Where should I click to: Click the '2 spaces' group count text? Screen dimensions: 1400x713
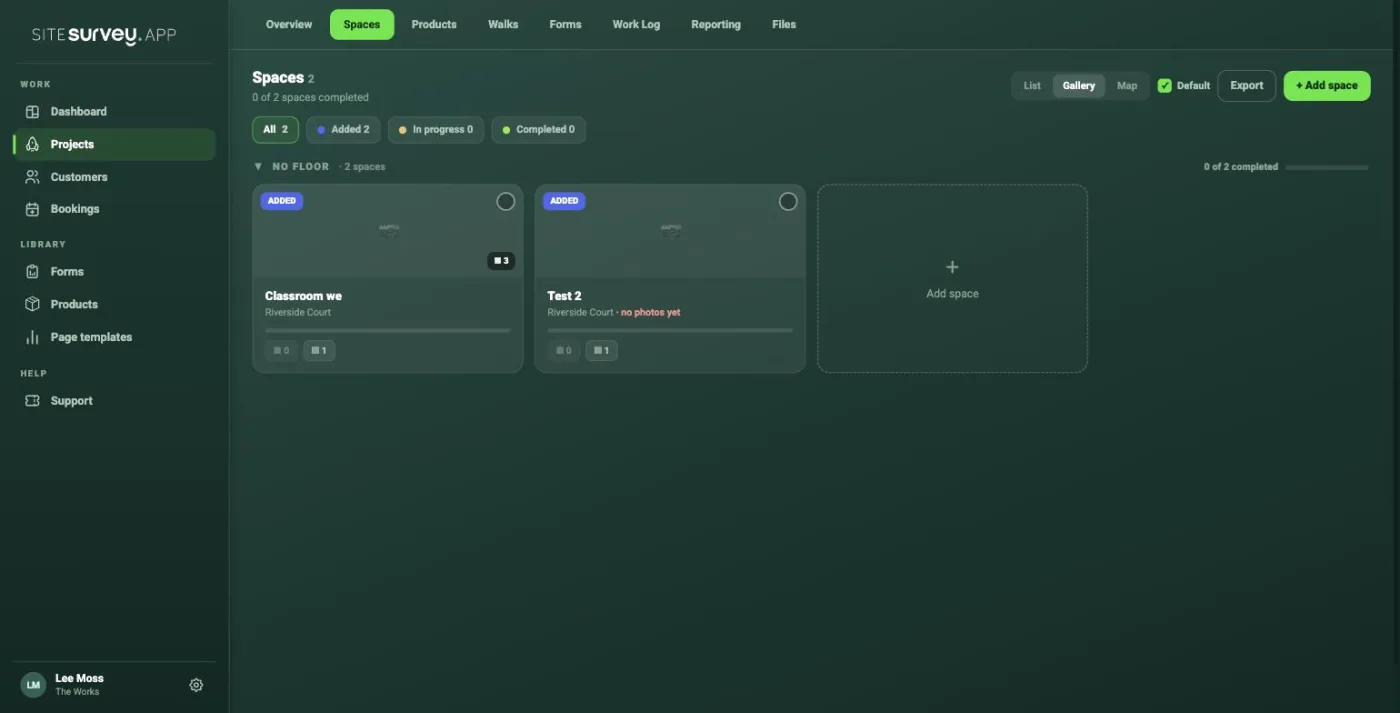pyautogui.click(x=365, y=167)
